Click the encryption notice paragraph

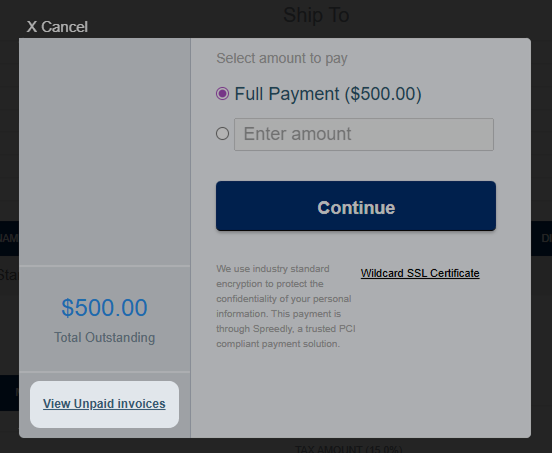click(286, 306)
